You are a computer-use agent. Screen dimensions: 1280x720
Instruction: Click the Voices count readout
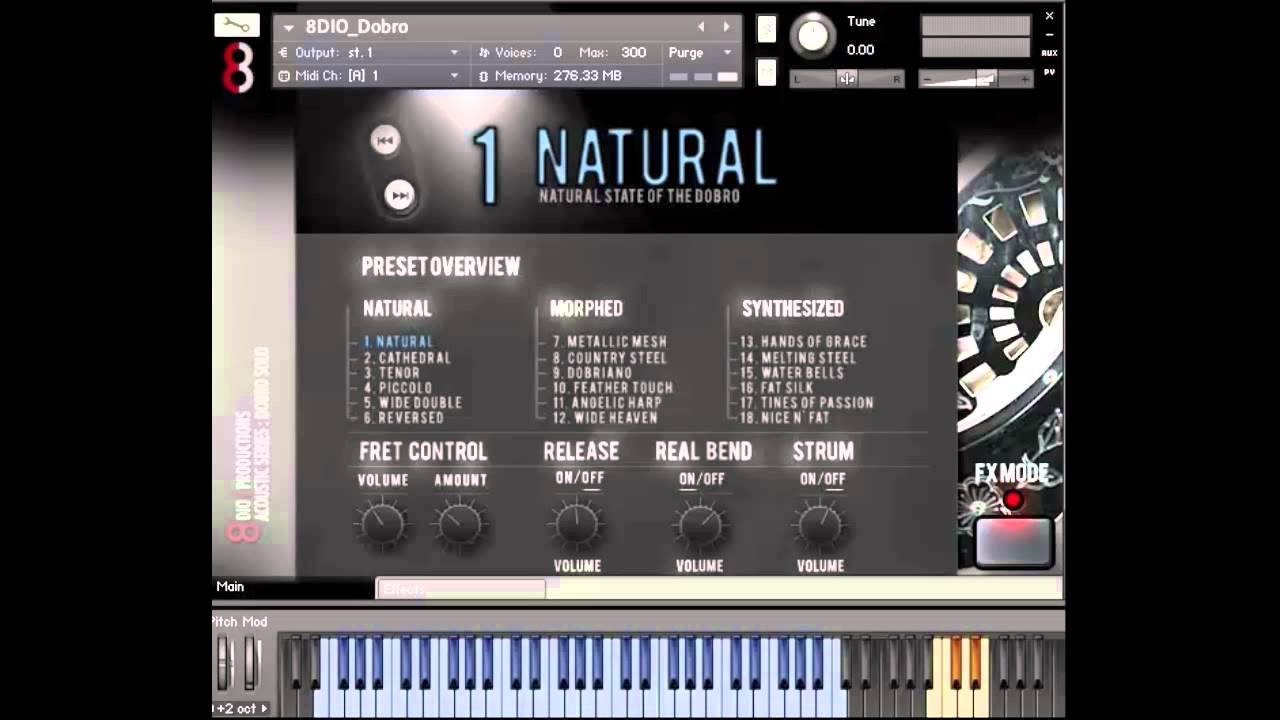pyautogui.click(x=557, y=53)
